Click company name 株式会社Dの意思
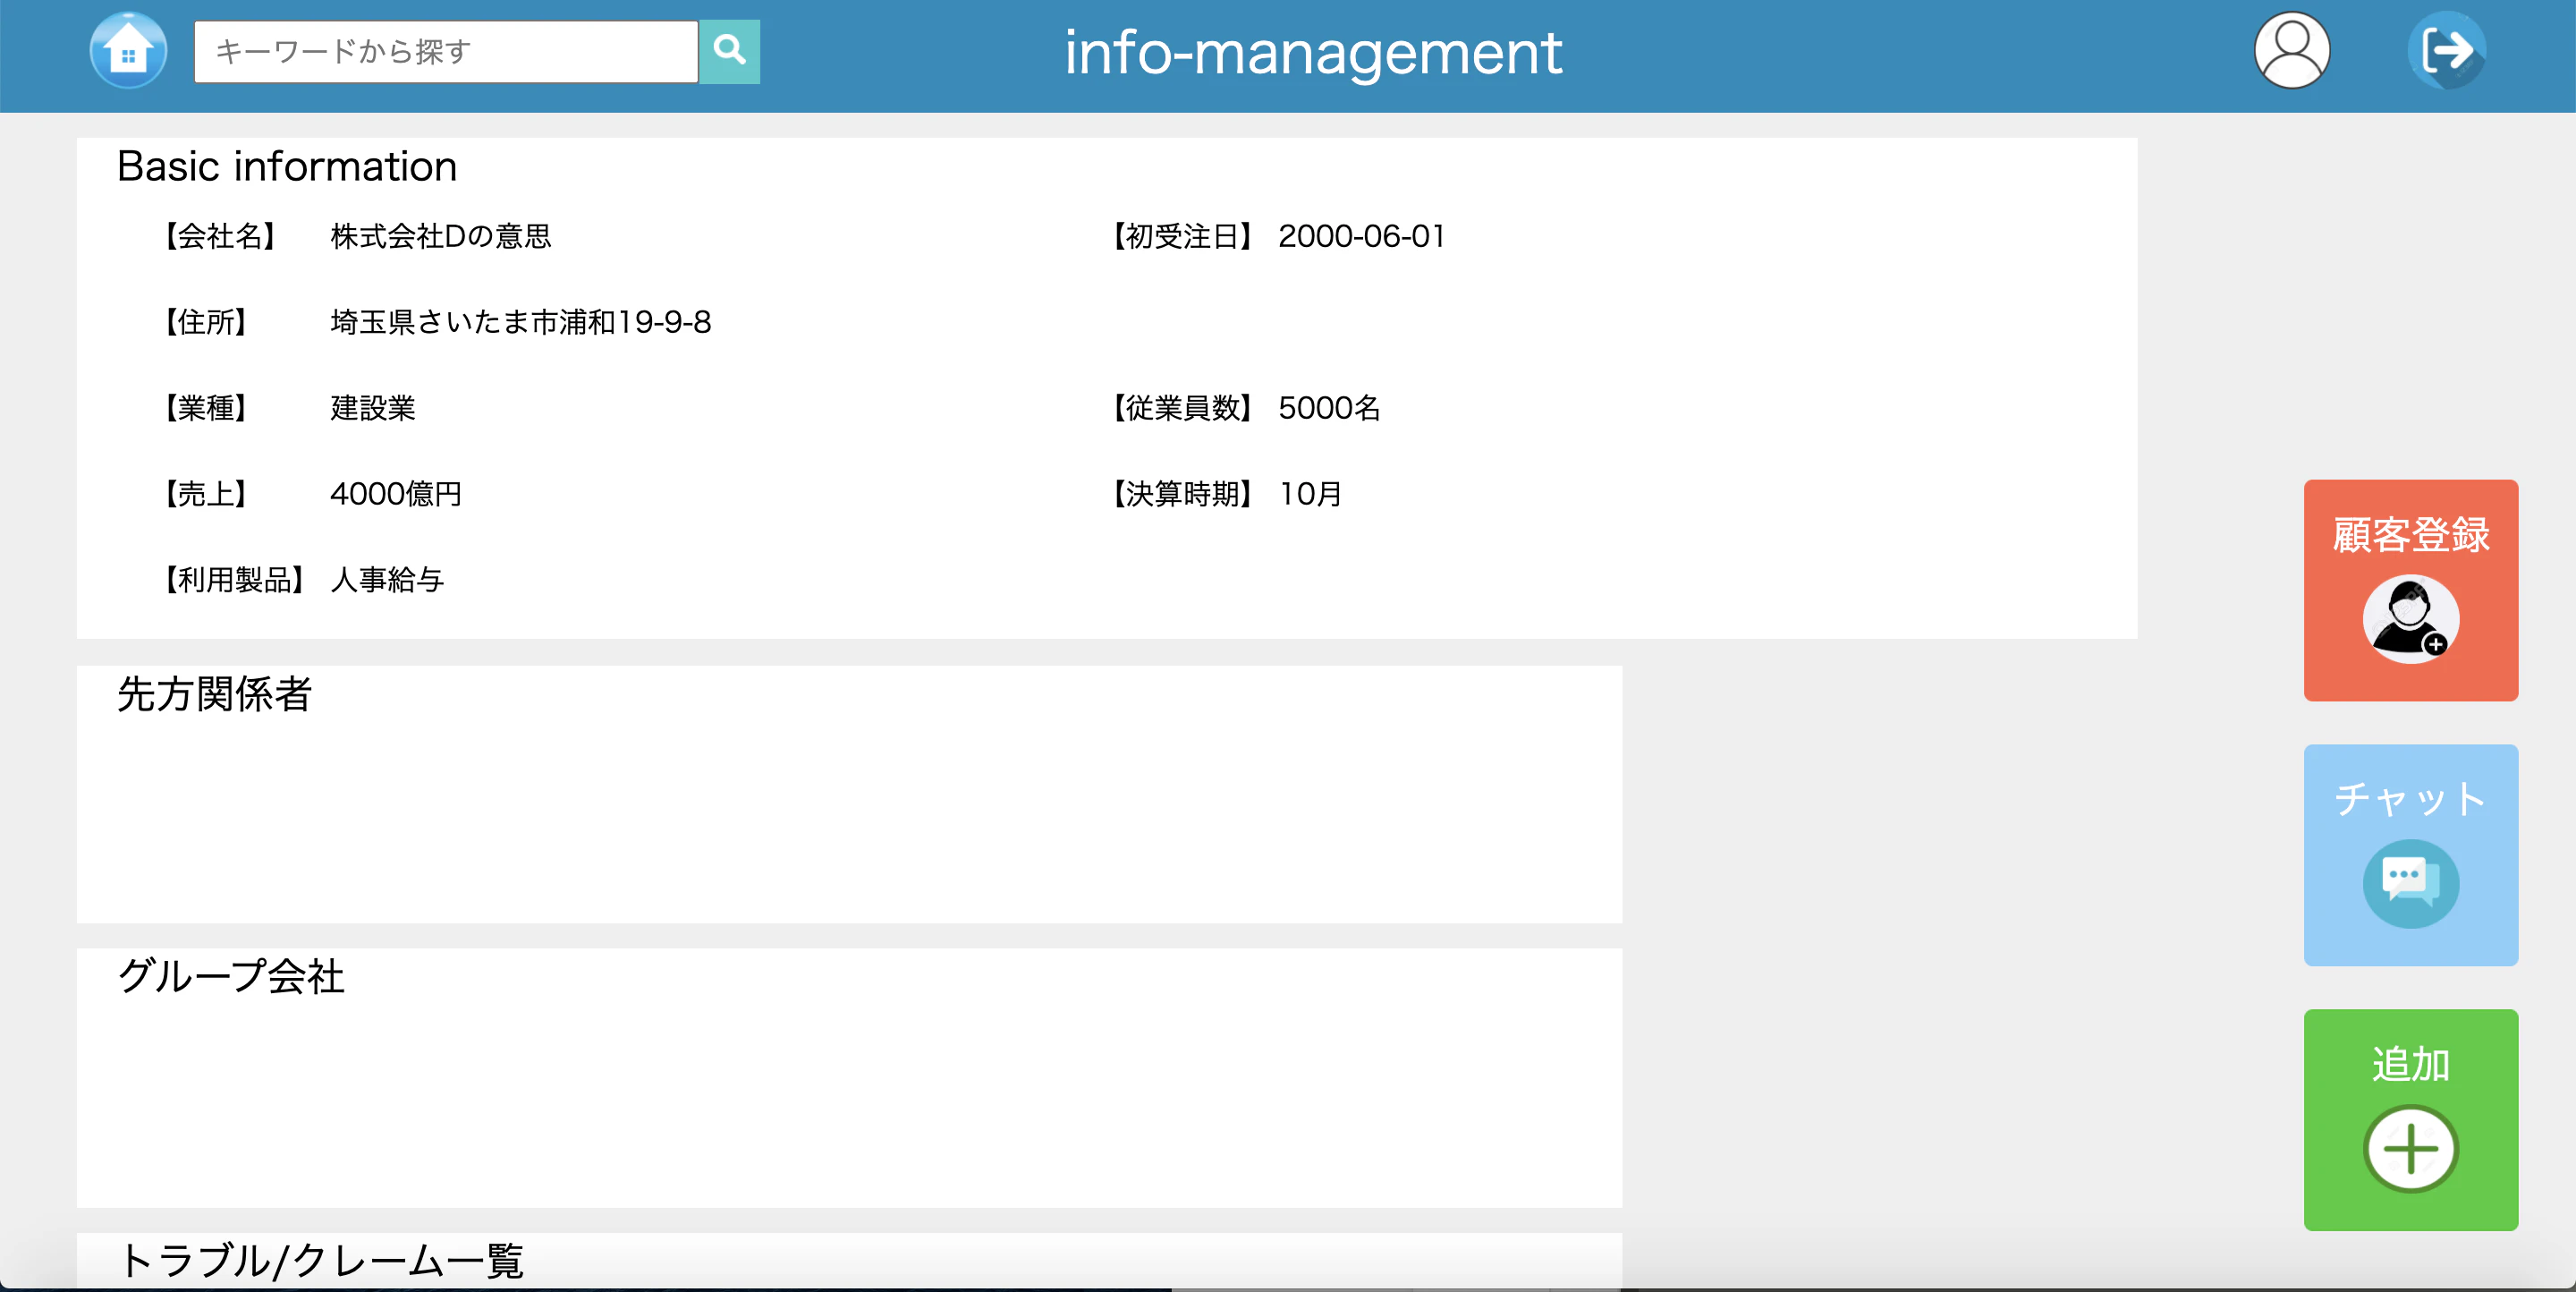Screen dimensions: 2576x1292 [441, 237]
